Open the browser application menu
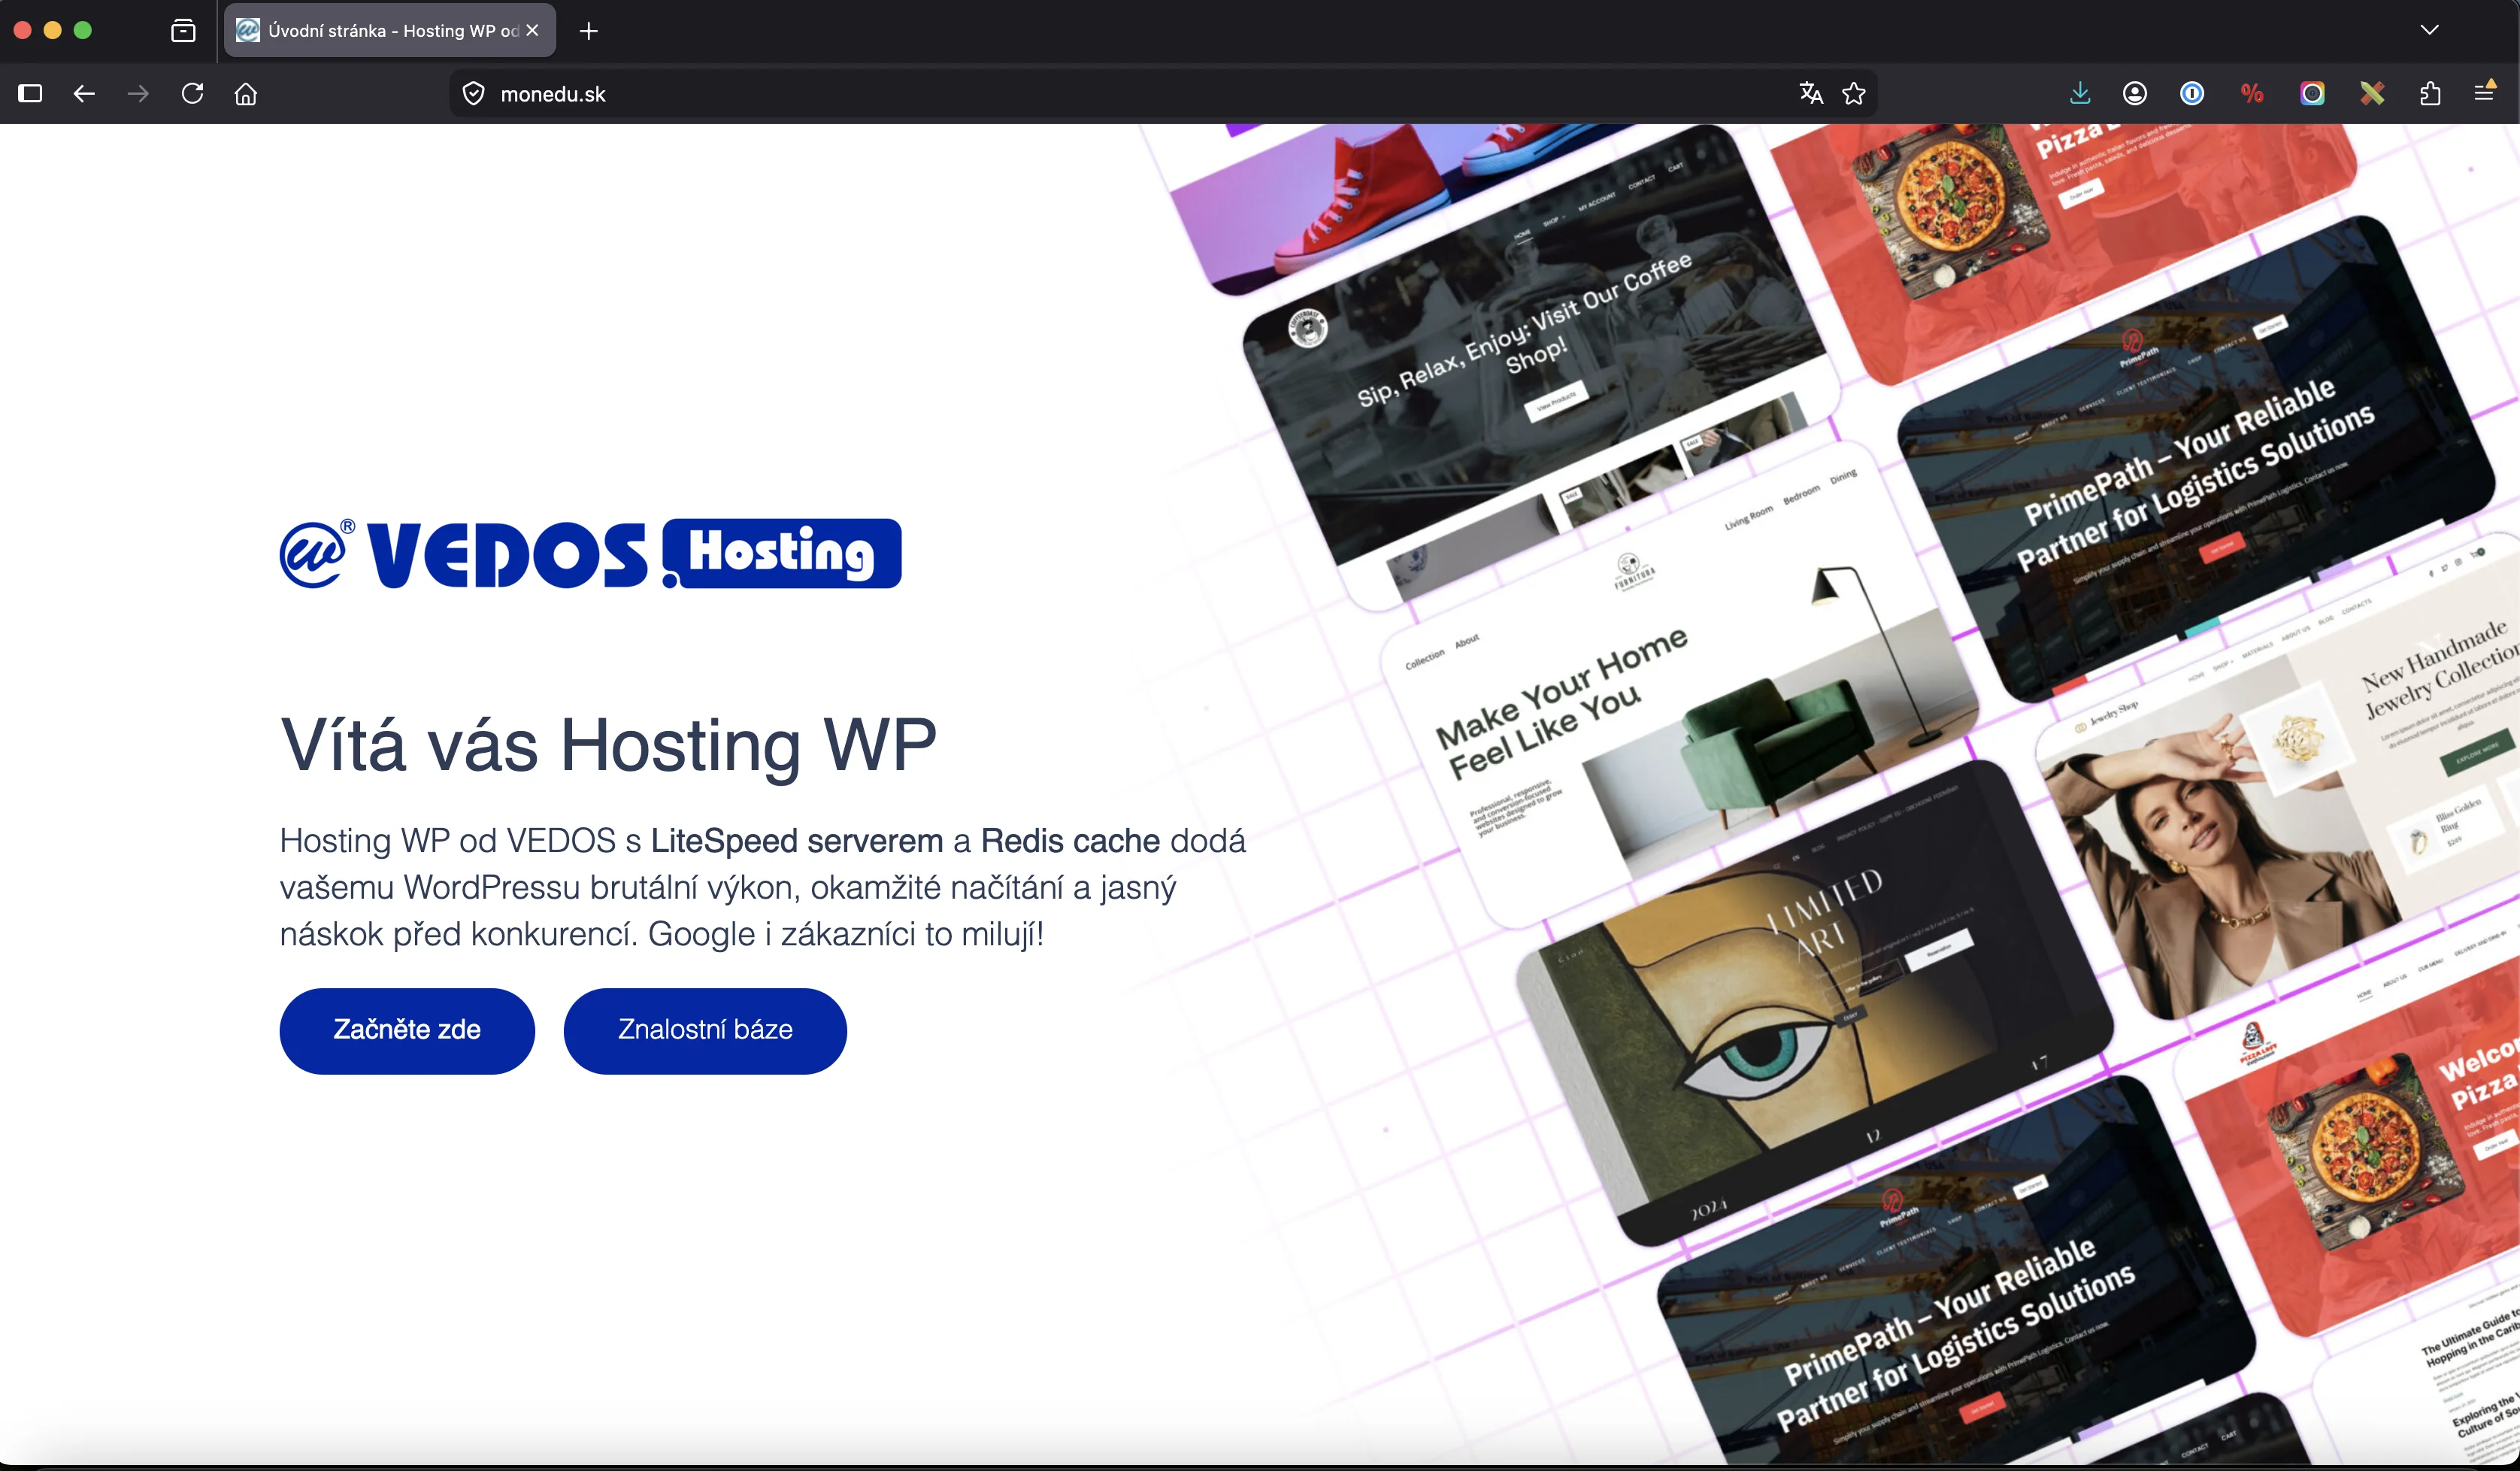 pyautogui.click(x=2484, y=93)
